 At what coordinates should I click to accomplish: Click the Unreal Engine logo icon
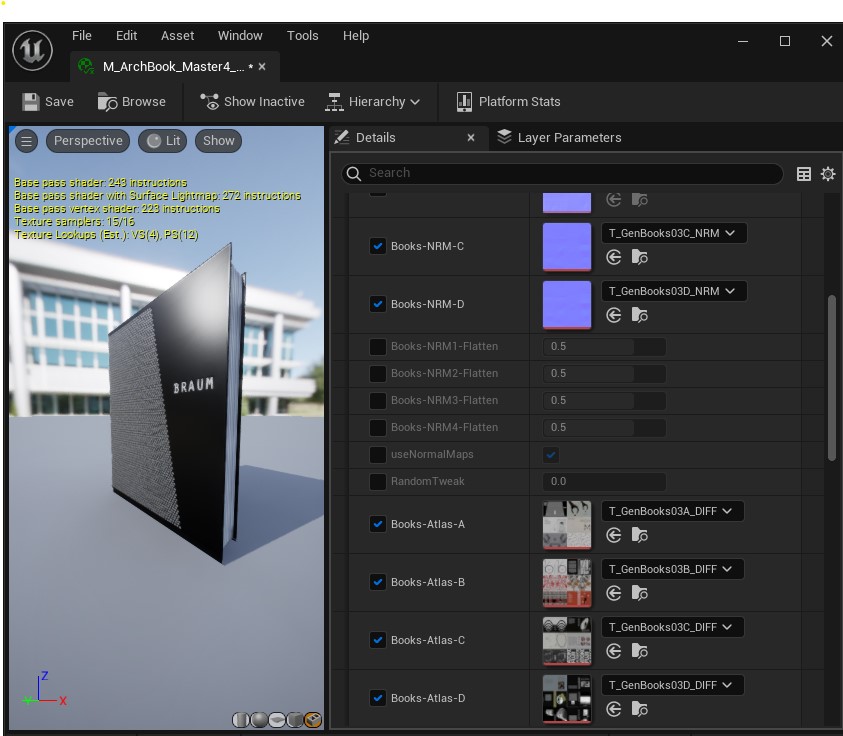coord(32,51)
